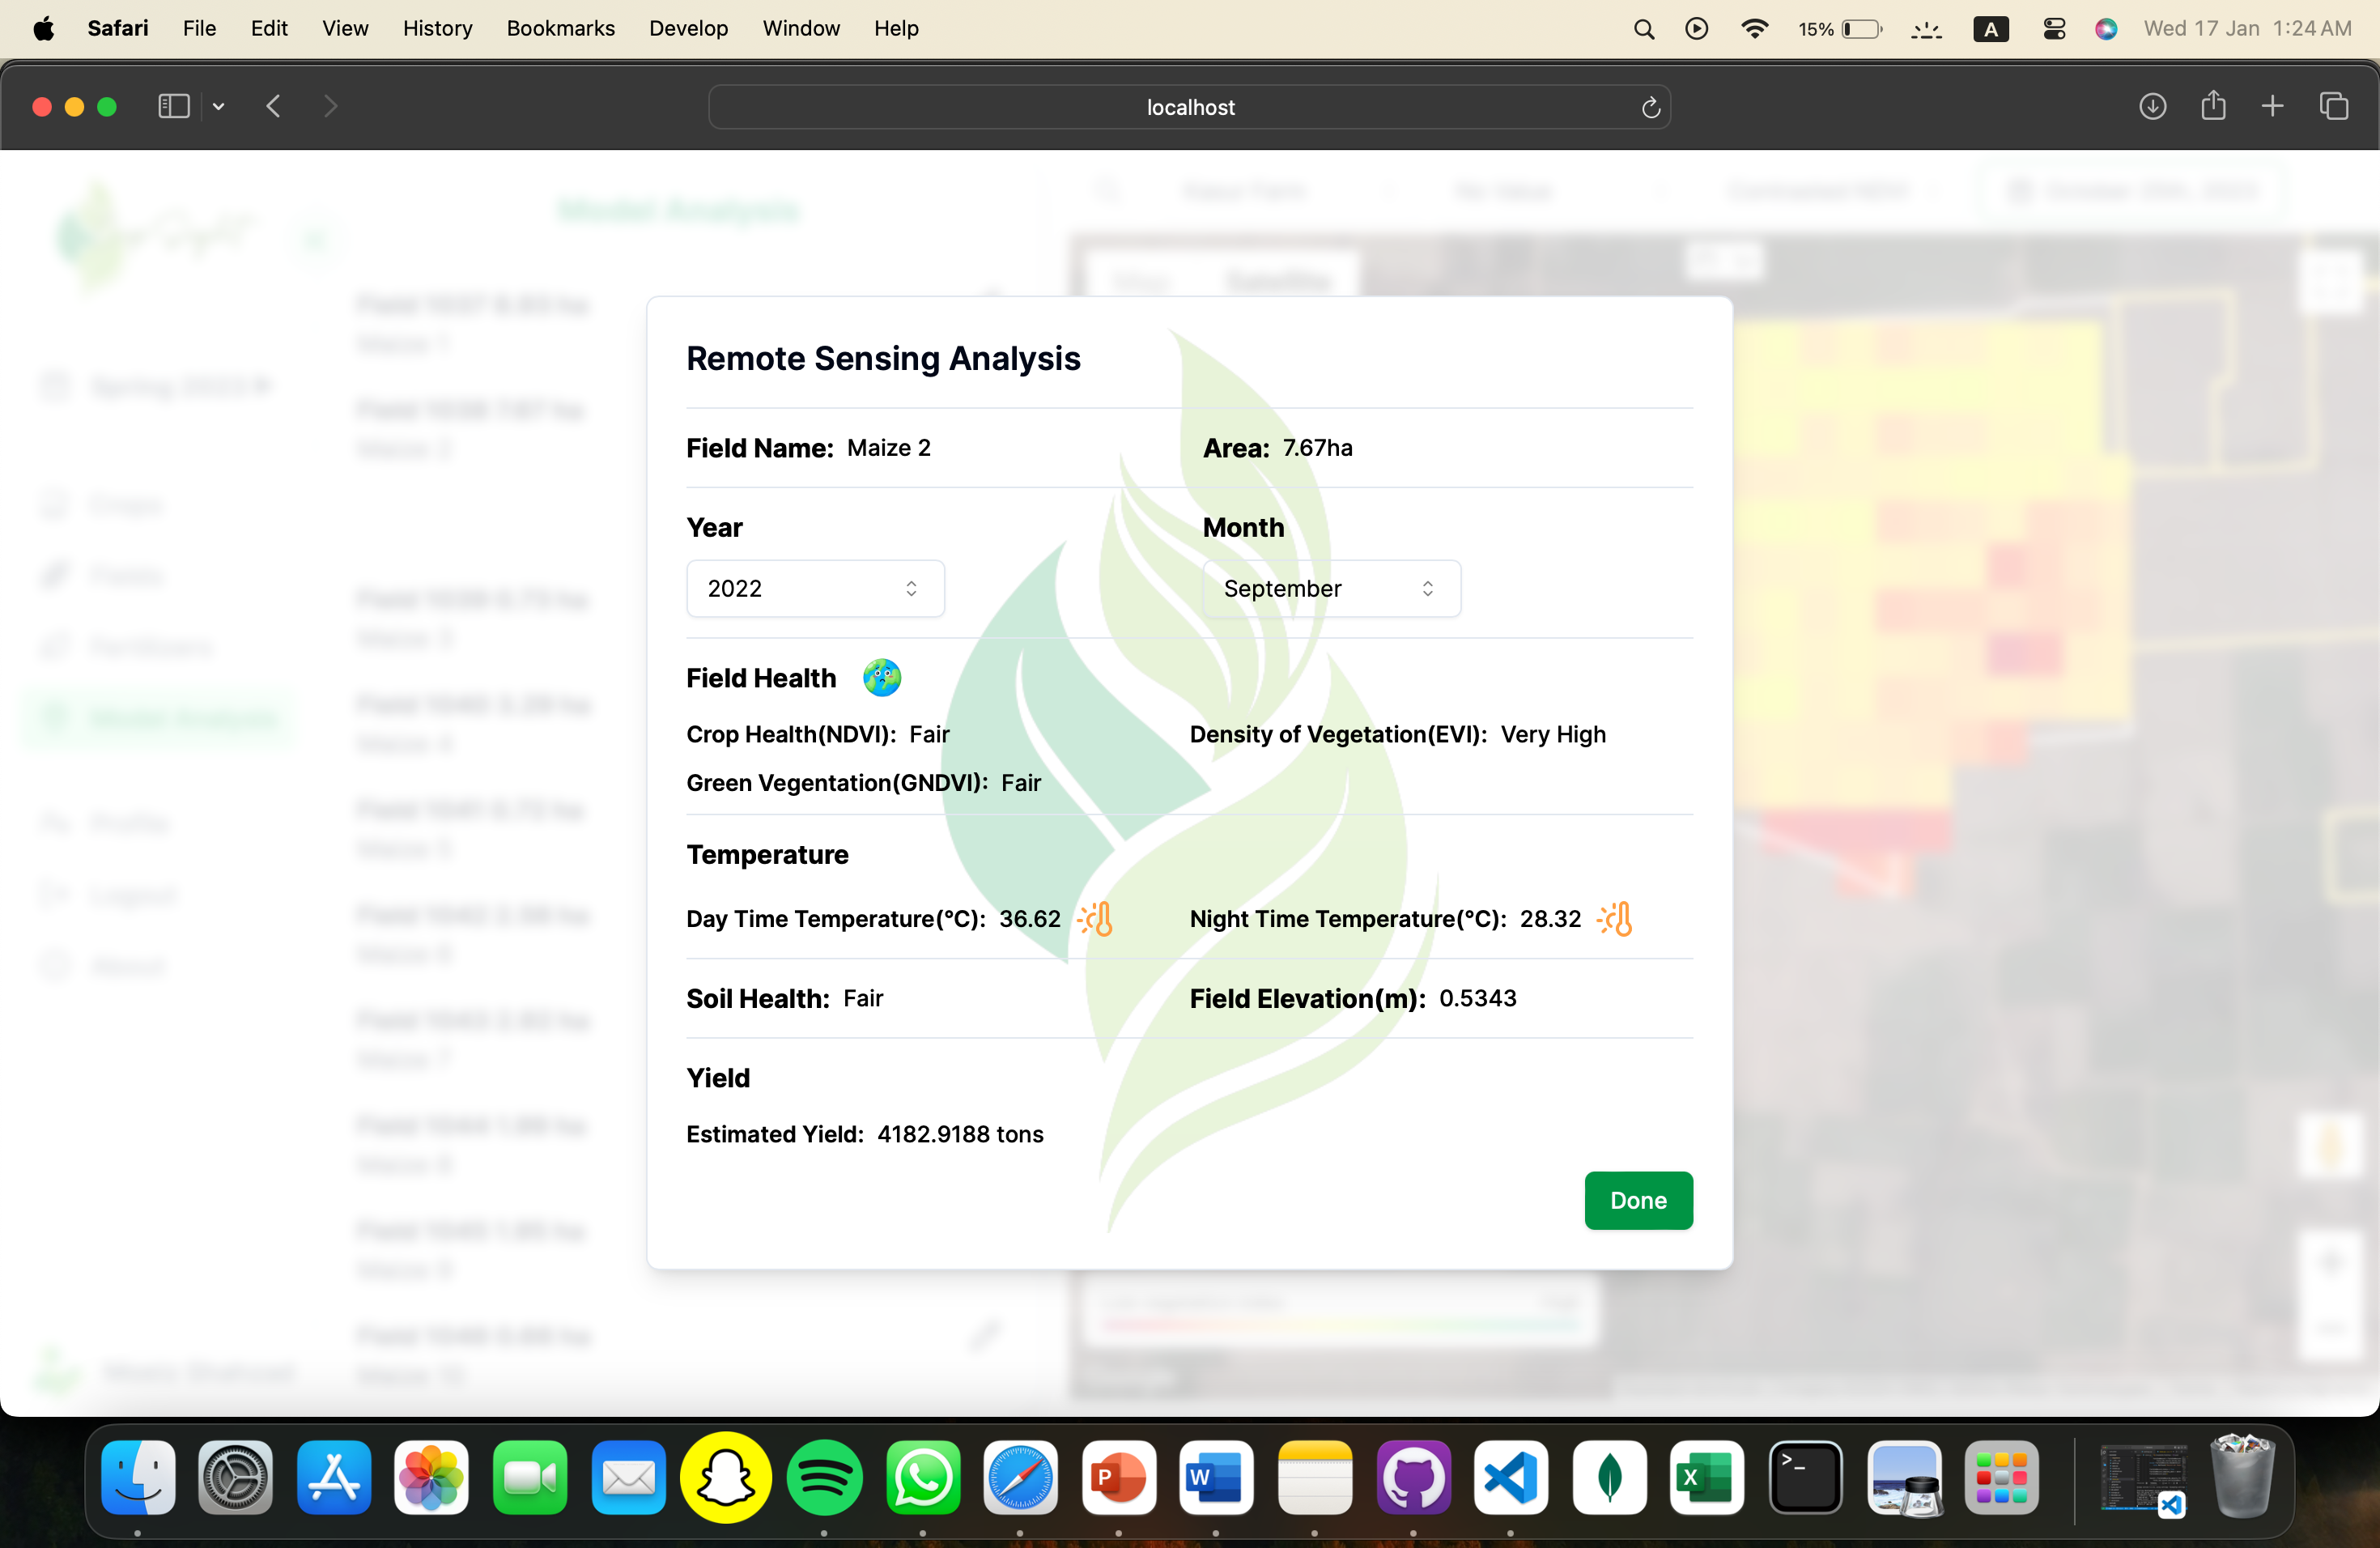Click the night temperature thermometer icon
Screen dimensions: 2380x1548
click(x=1615, y=918)
